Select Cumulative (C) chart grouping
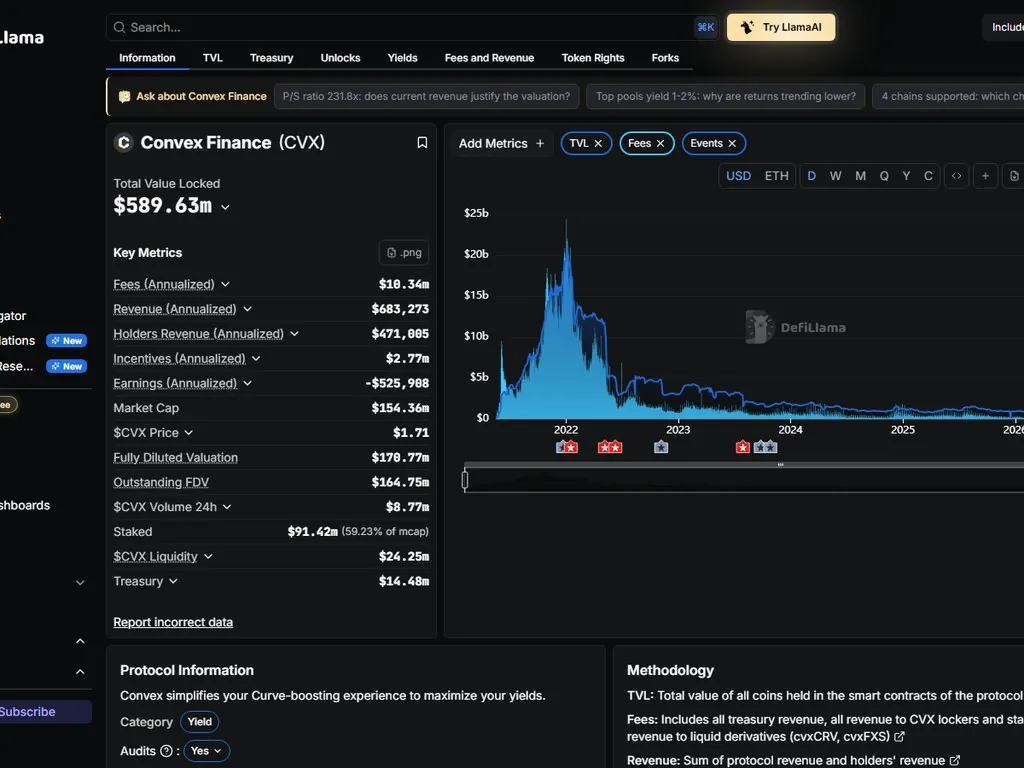Image resolution: width=1024 pixels, height=768 pixels. (x=928, y=176)
